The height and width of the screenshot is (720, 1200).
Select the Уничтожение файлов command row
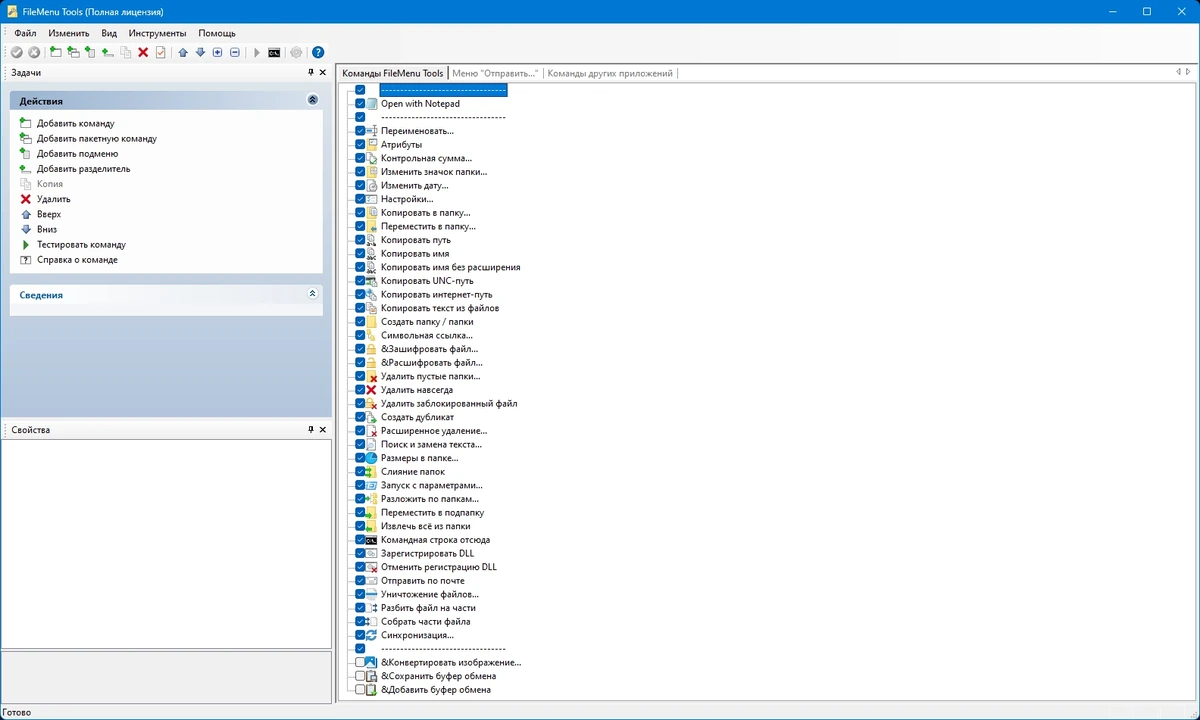(x=430, y=594)
